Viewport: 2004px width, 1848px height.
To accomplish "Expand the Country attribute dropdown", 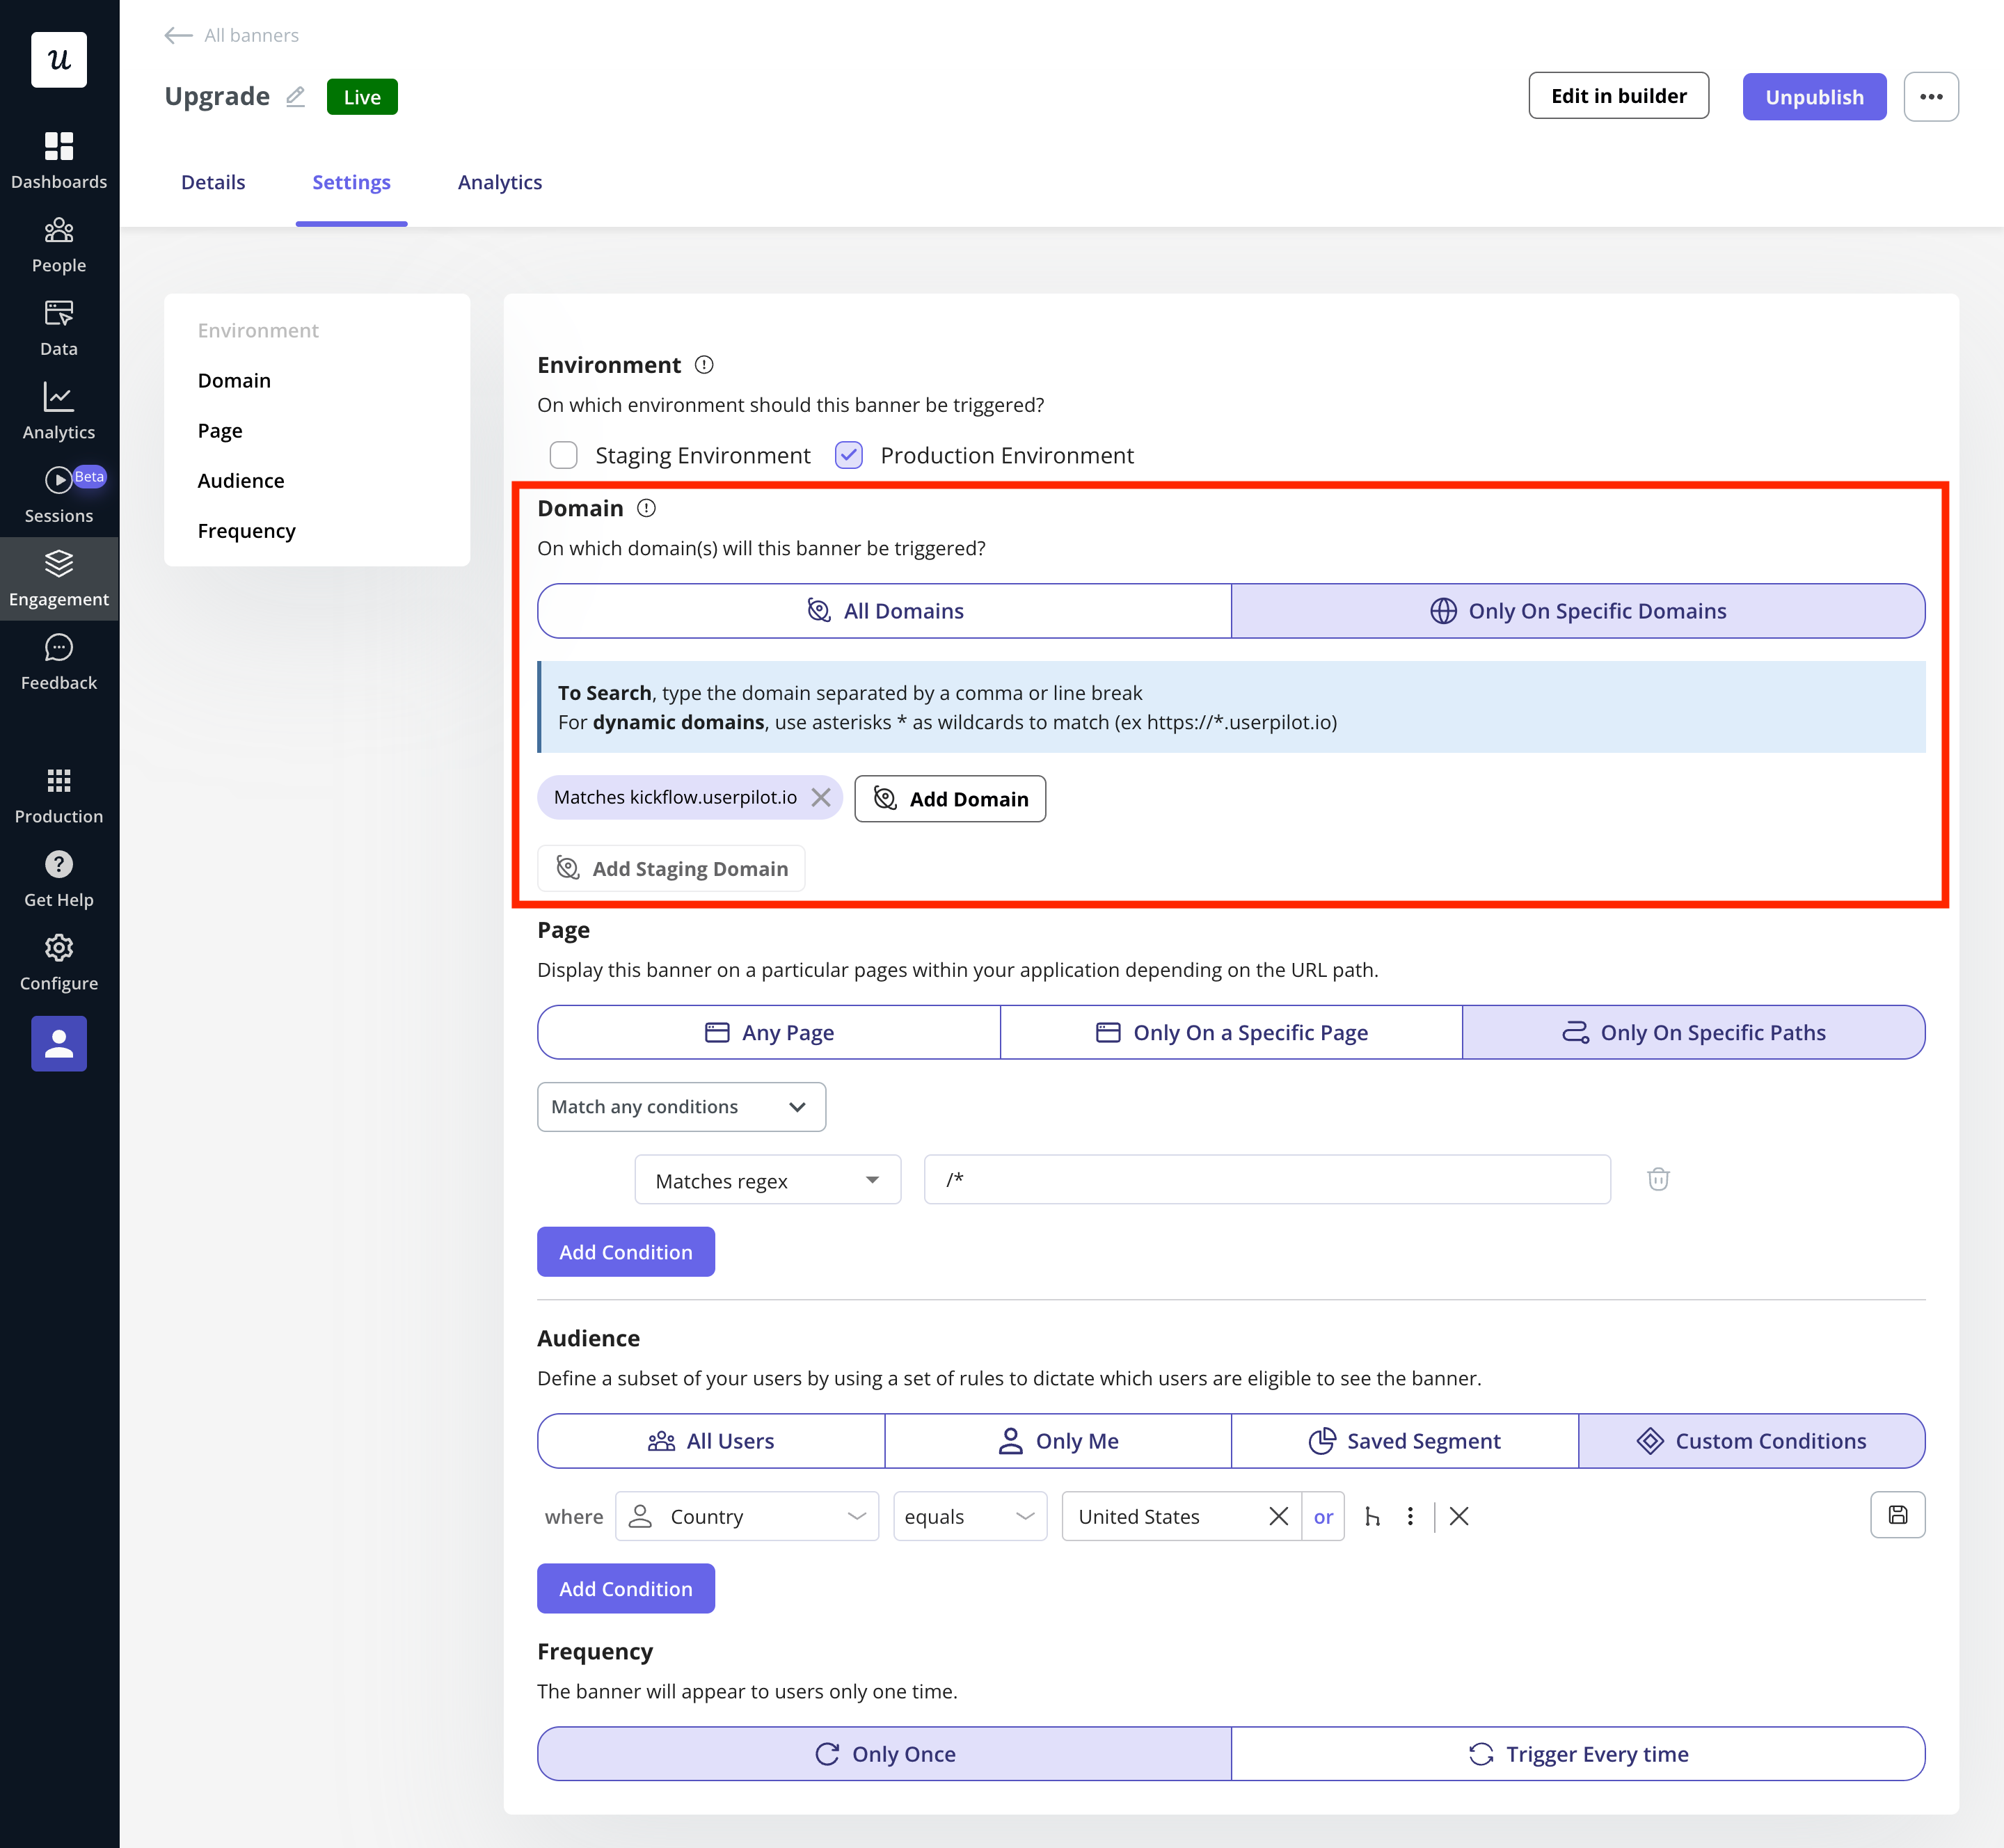I will tap(747, 1516).
